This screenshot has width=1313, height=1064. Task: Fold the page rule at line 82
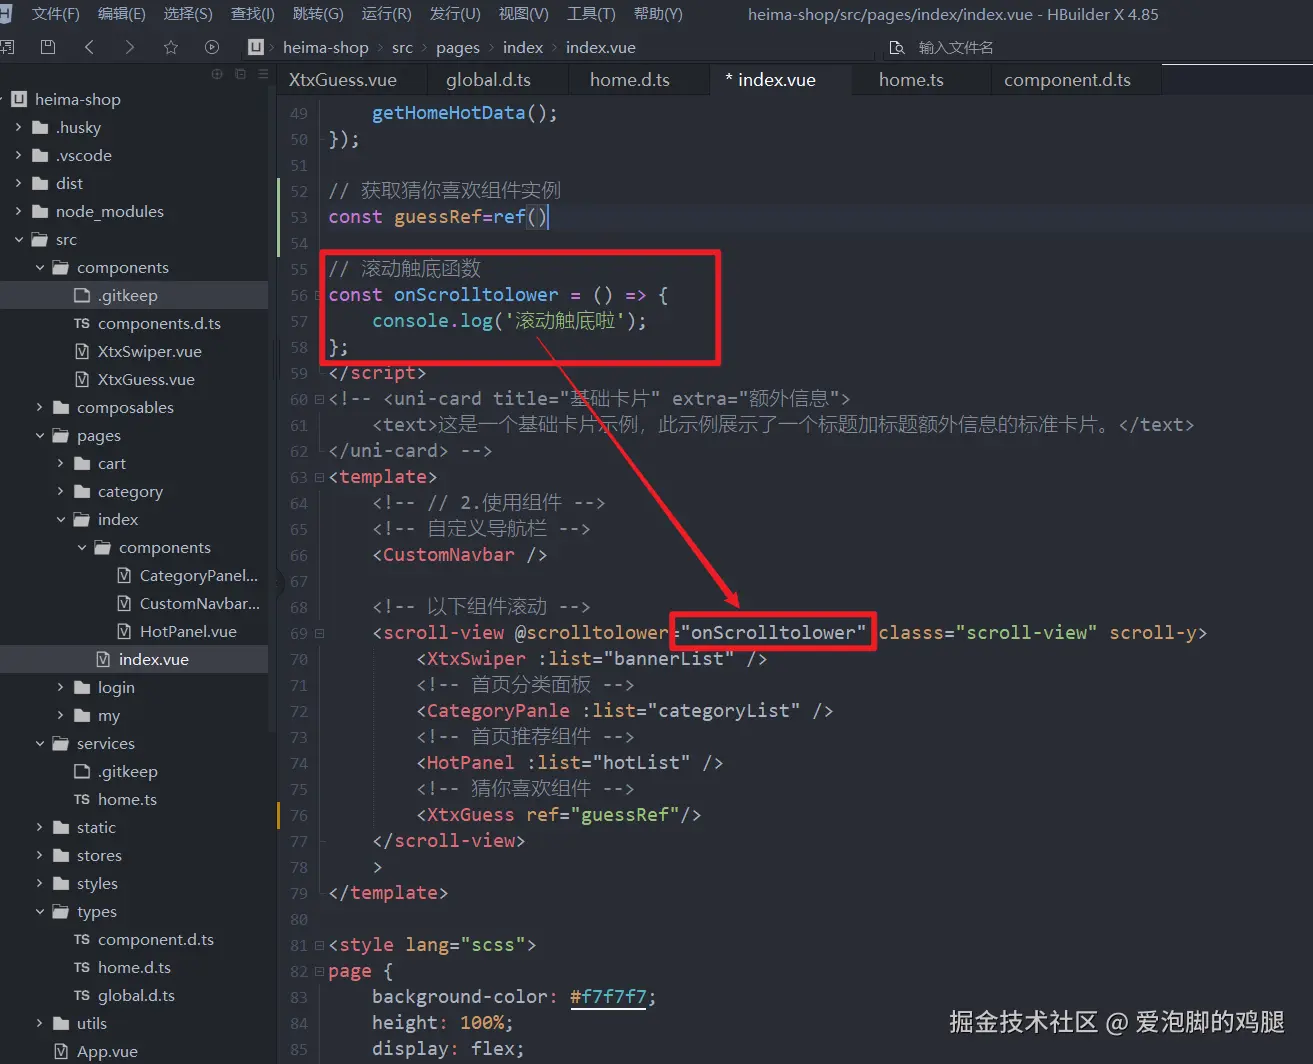(x=319, y=971)
